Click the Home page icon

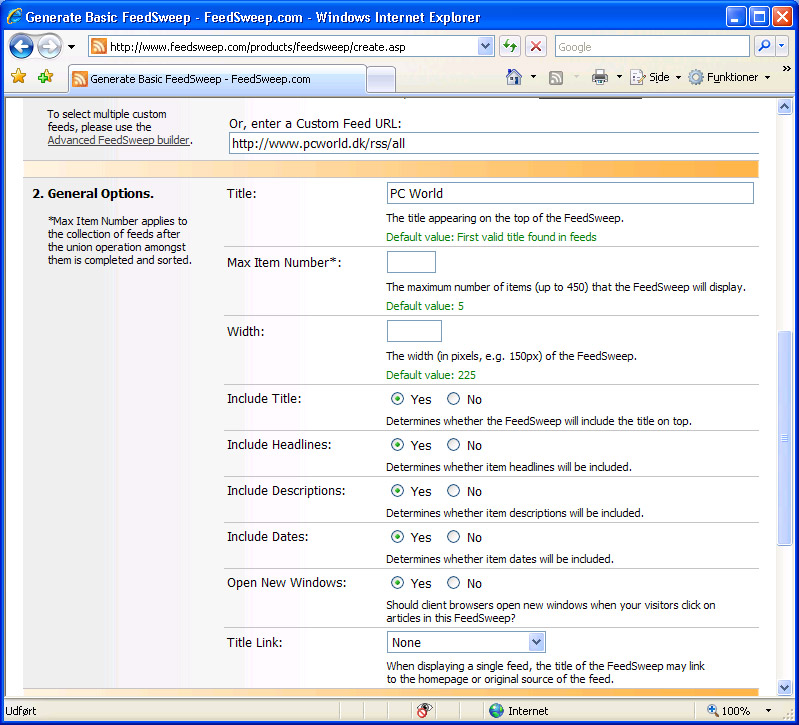coord(514,77)
